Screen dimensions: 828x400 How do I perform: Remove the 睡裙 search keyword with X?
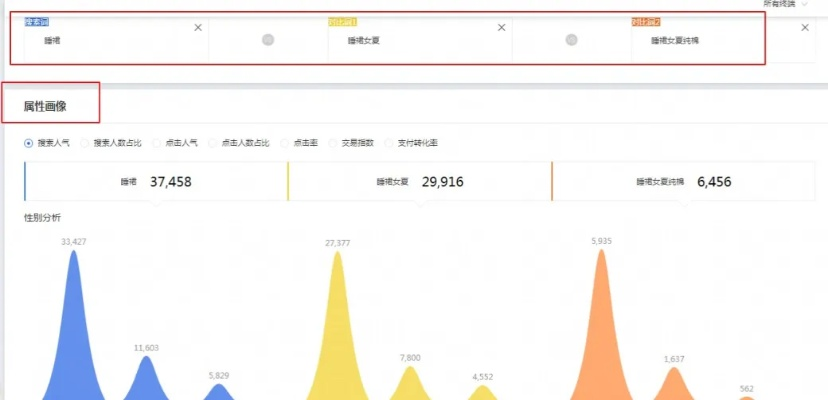coord(197,28)
